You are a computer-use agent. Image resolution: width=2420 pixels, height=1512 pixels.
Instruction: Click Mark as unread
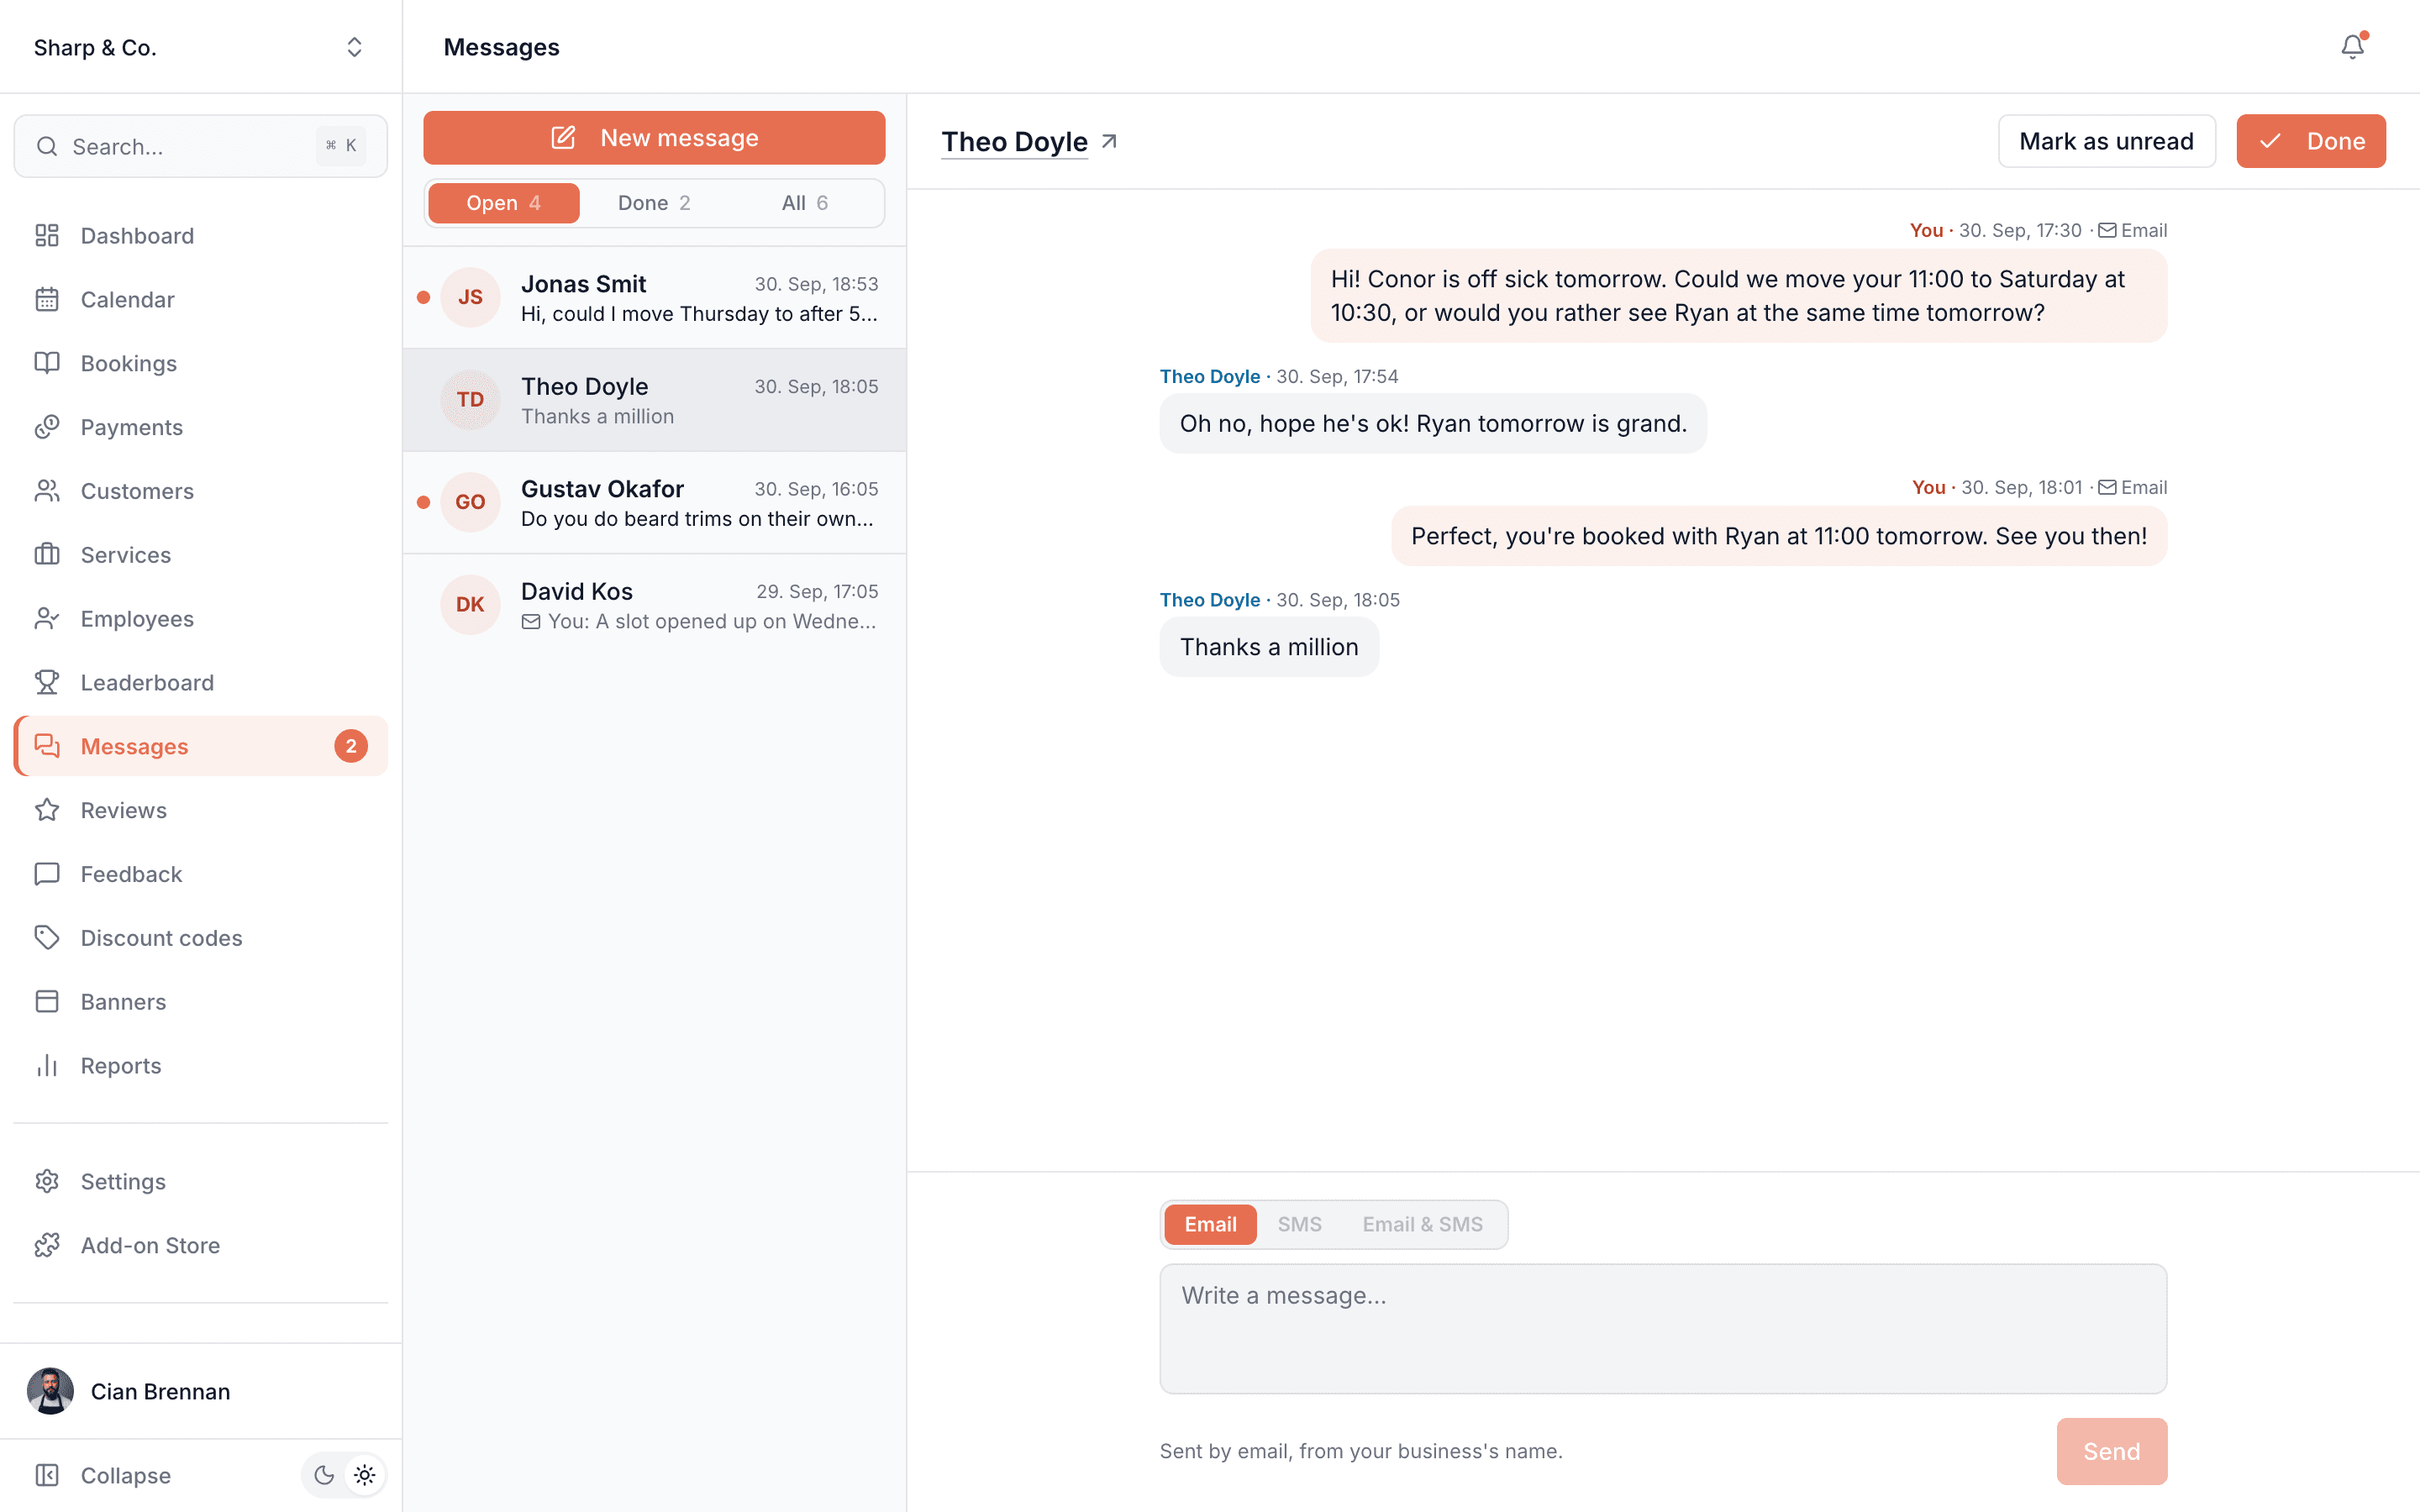pos(2106,141)
